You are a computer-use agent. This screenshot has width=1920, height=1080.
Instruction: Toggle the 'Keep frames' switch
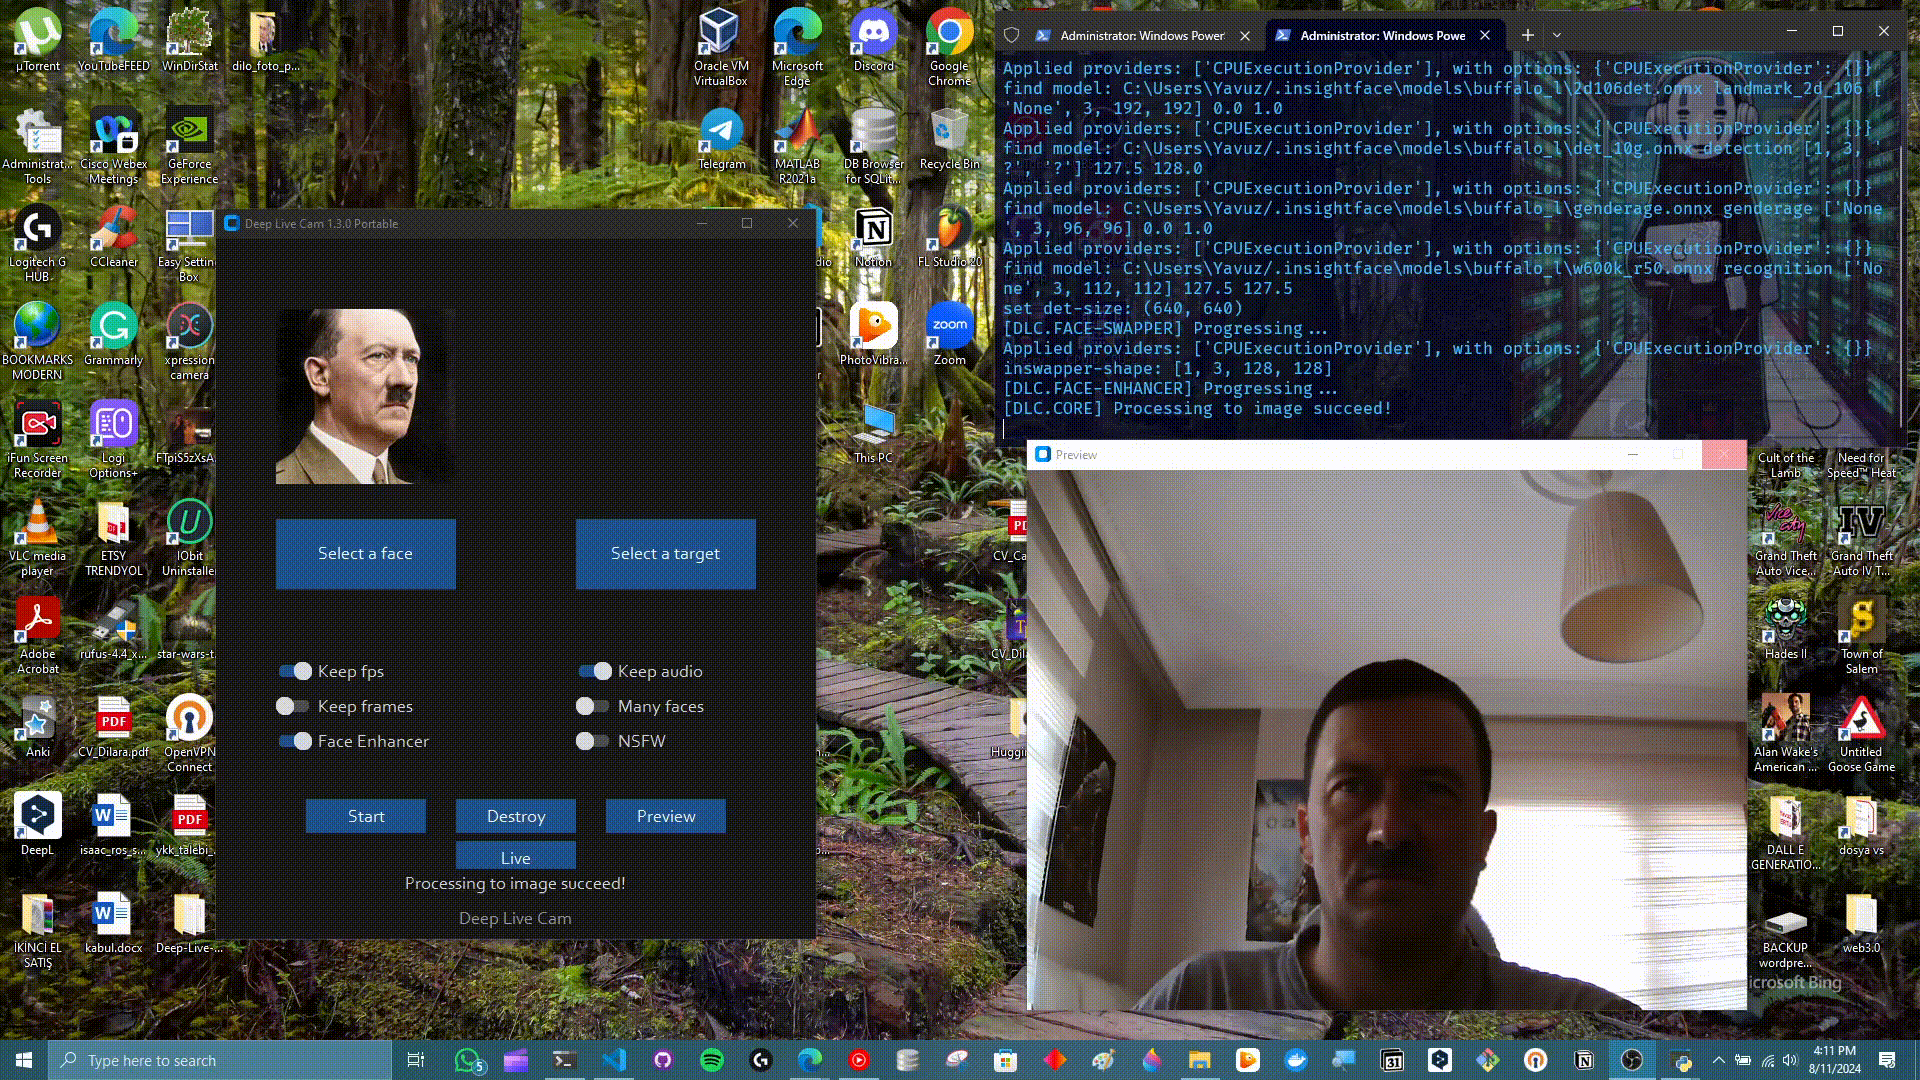290,705
